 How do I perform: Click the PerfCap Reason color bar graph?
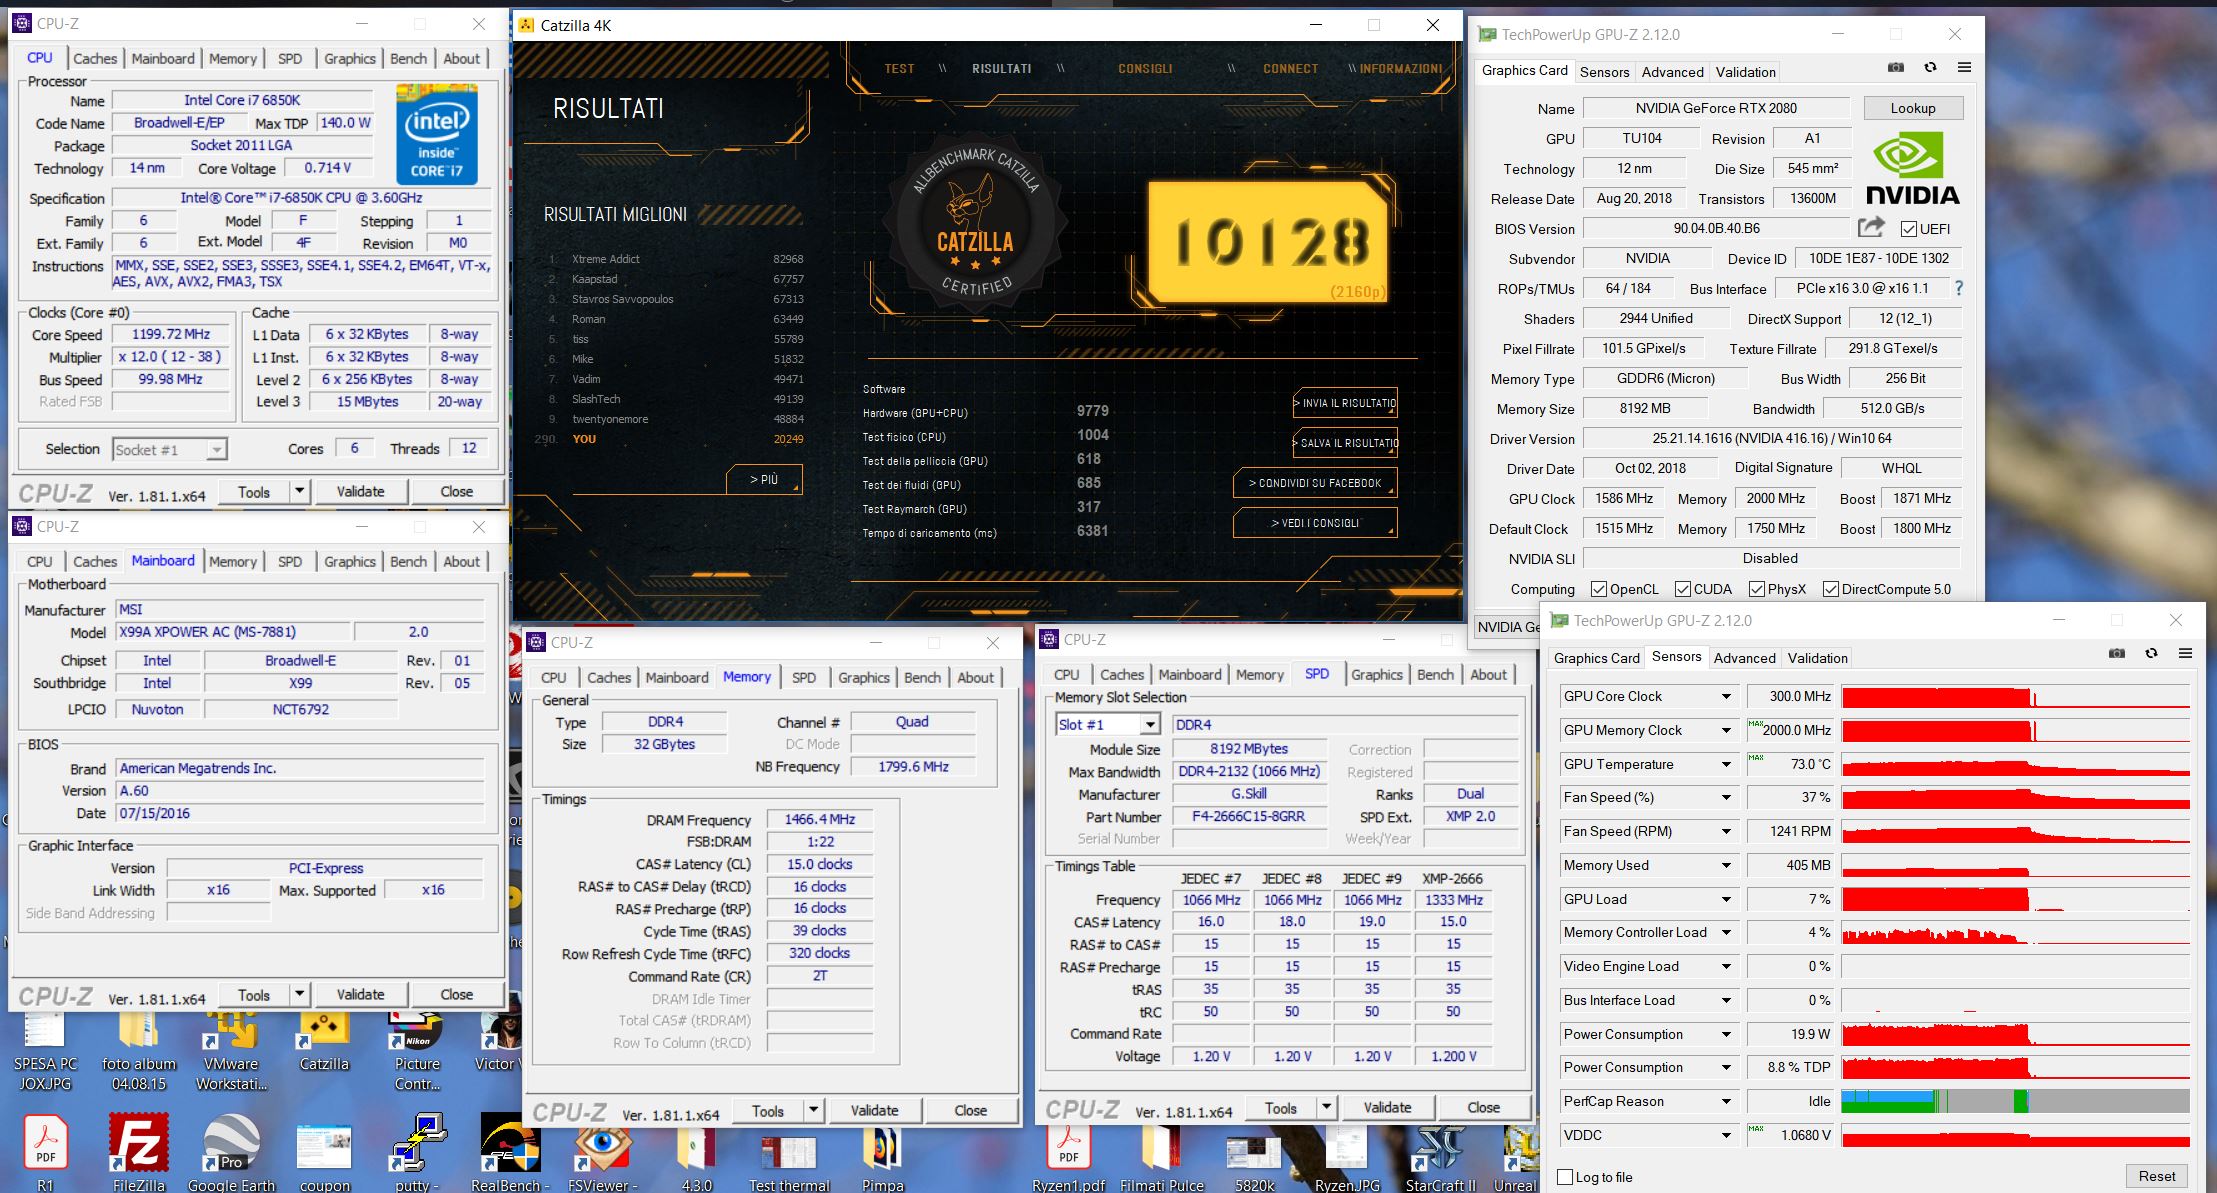tap(2015, 1101)
